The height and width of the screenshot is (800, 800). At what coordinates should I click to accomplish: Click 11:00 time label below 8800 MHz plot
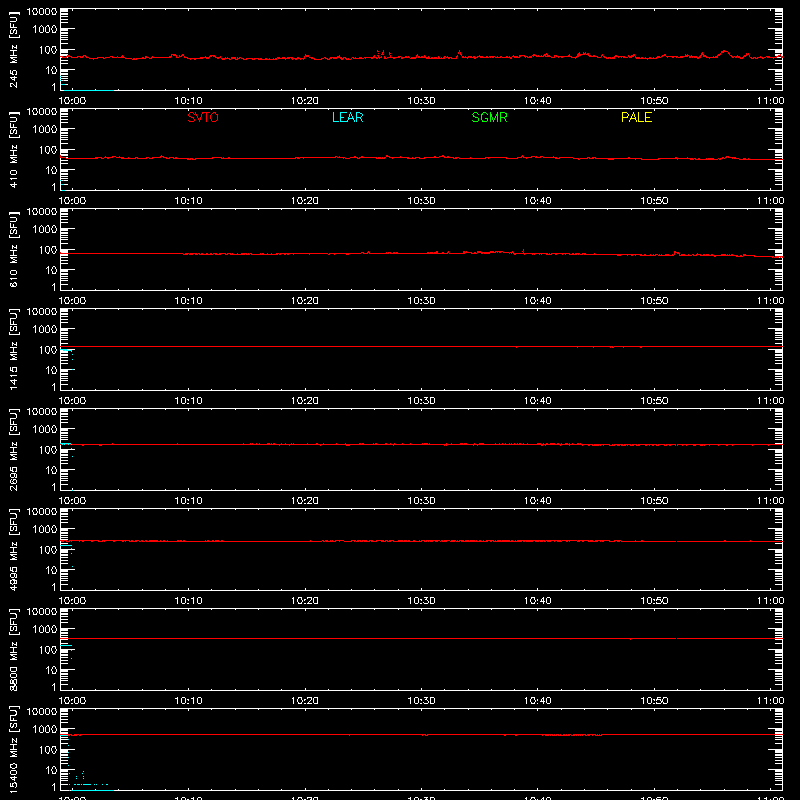[x=770, y=701]
